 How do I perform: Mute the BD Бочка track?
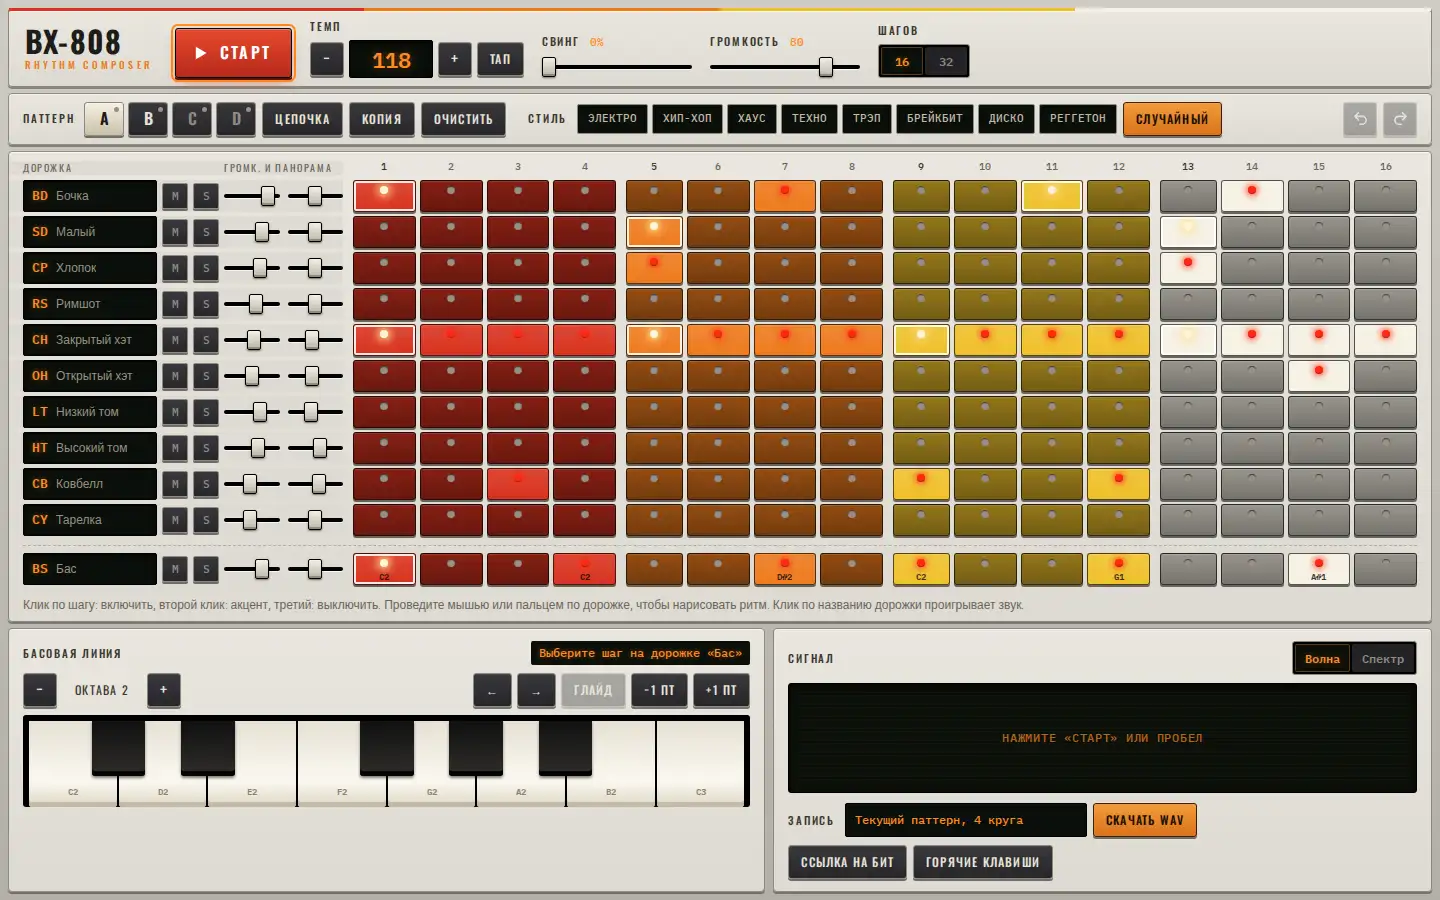[x=175, y=196]
